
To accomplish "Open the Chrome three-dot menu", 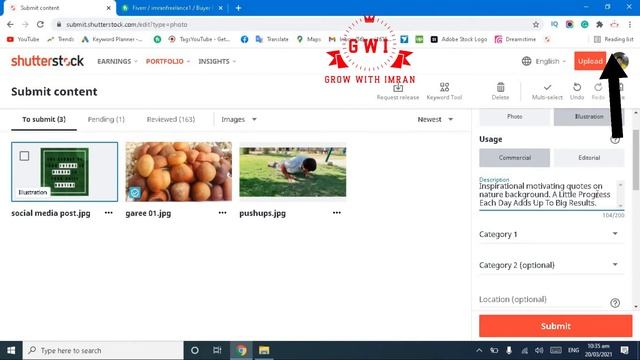I will [x=630, y=24].
